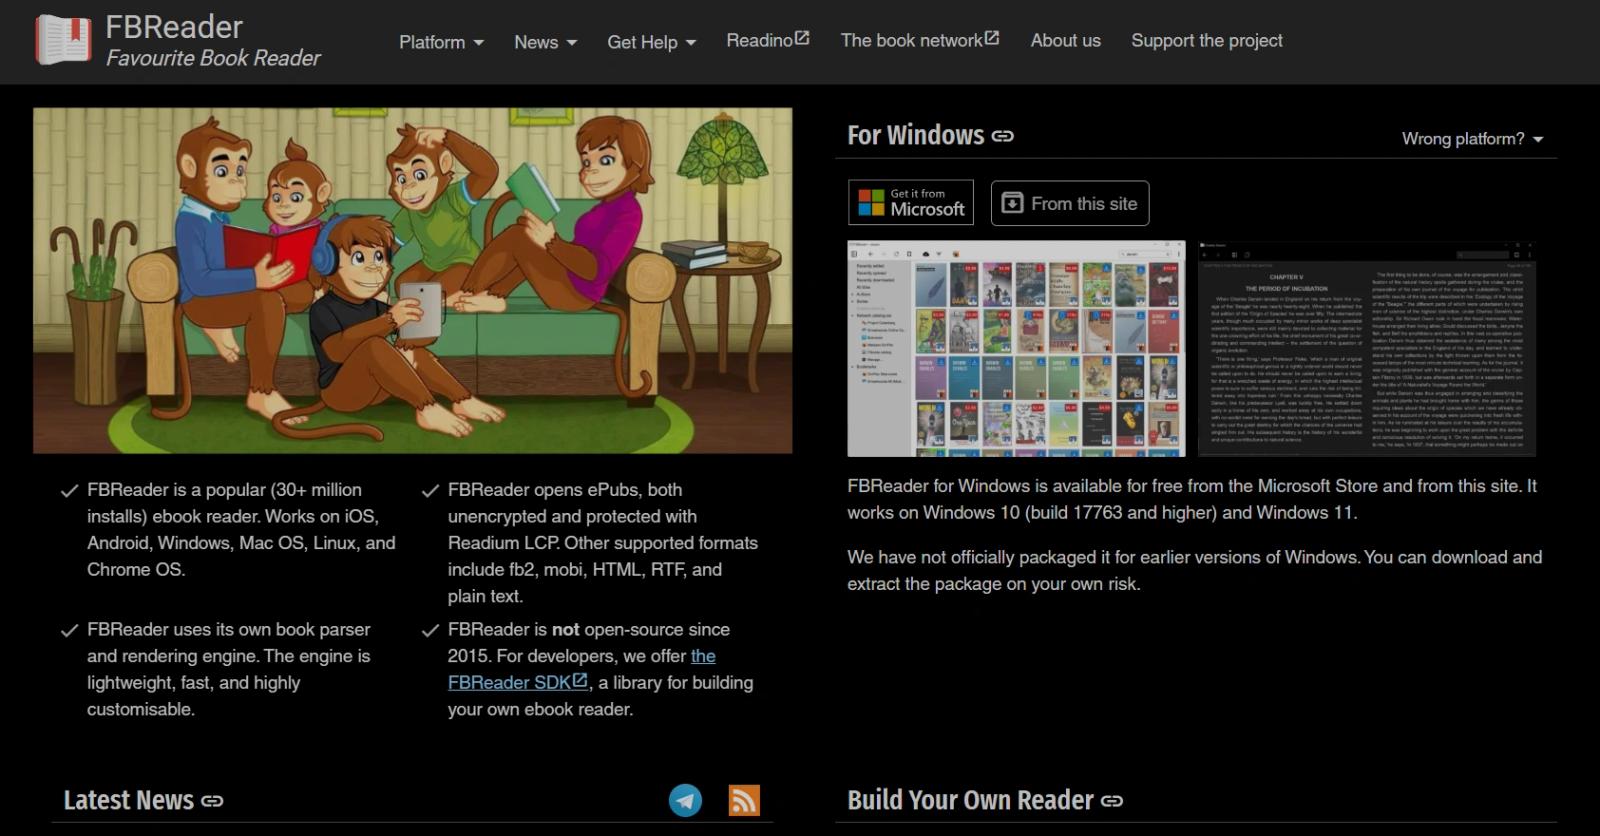Click download box icon in From this site

point(1013,203)
